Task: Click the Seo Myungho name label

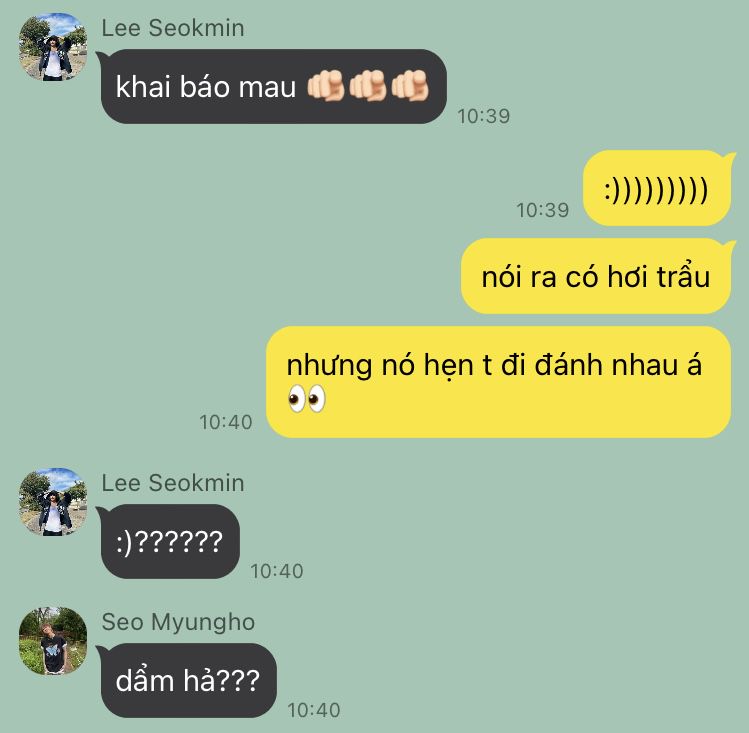Action: (178, 622)
